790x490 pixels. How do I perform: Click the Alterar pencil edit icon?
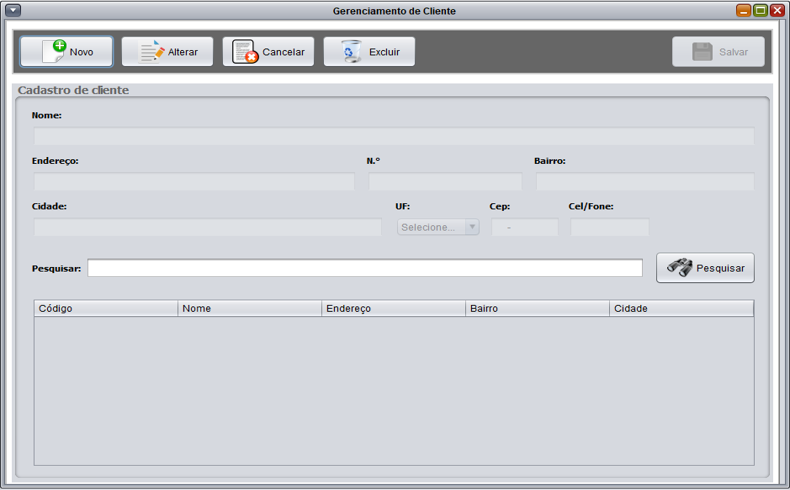(x=153, y=52)
